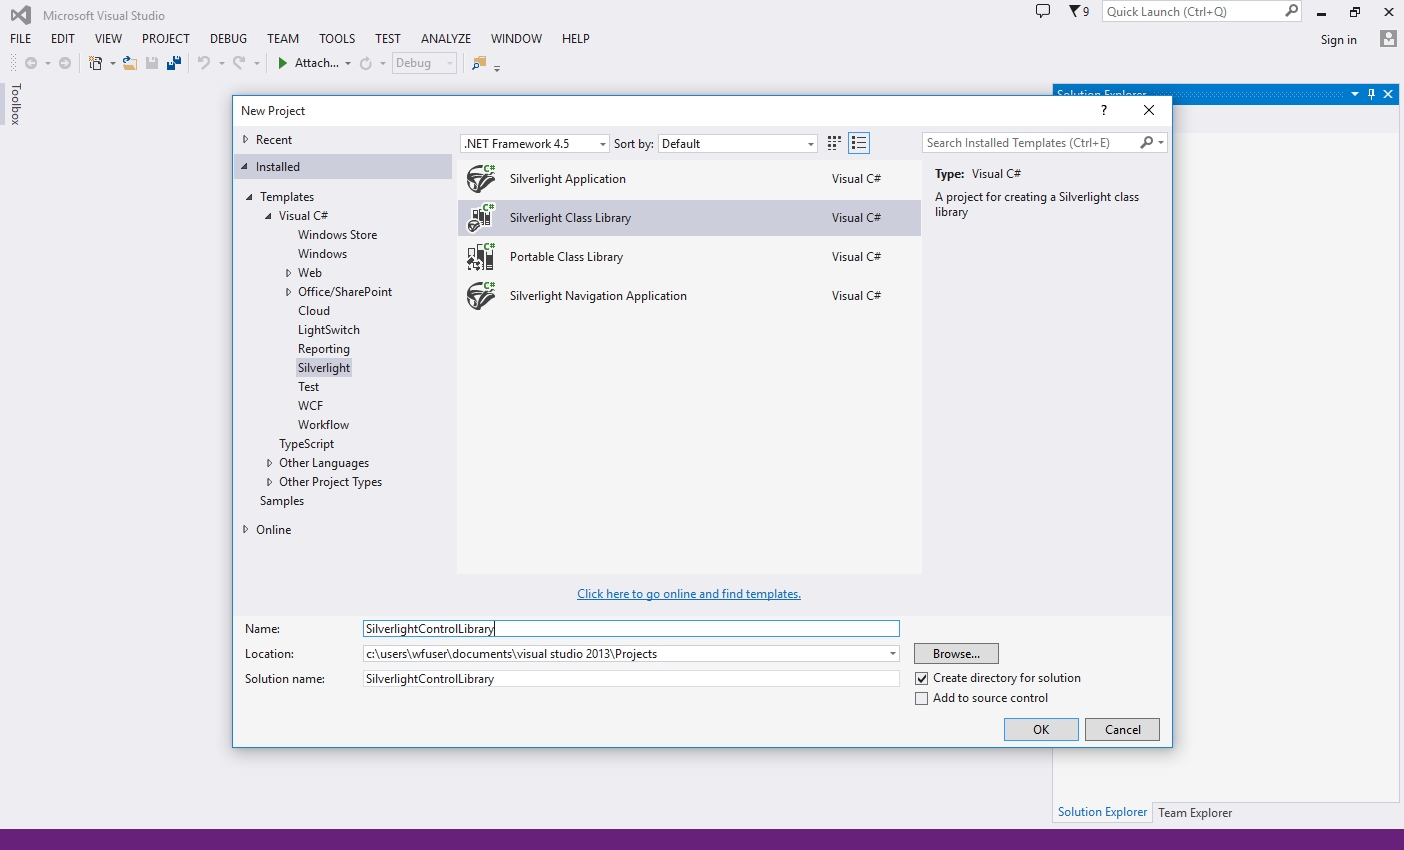This screenshot has width=1404, height=850.
Task: Expand the Online templates section
Action: (x=246, y=530)
